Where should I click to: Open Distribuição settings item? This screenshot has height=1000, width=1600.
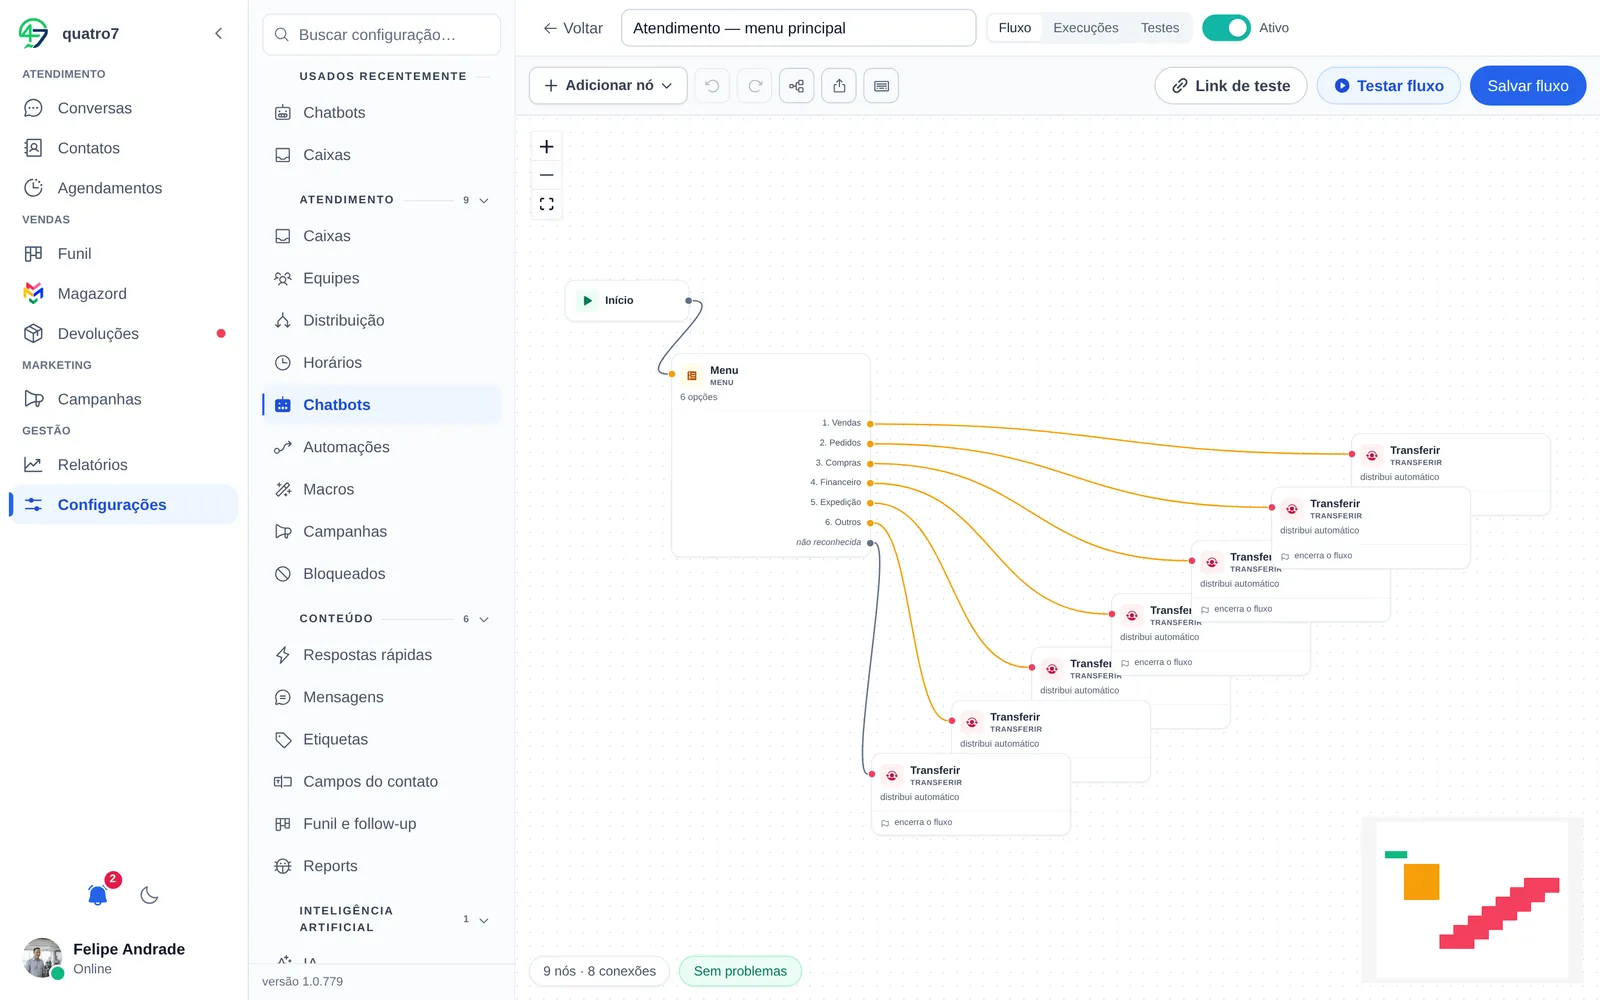(382, 320)
